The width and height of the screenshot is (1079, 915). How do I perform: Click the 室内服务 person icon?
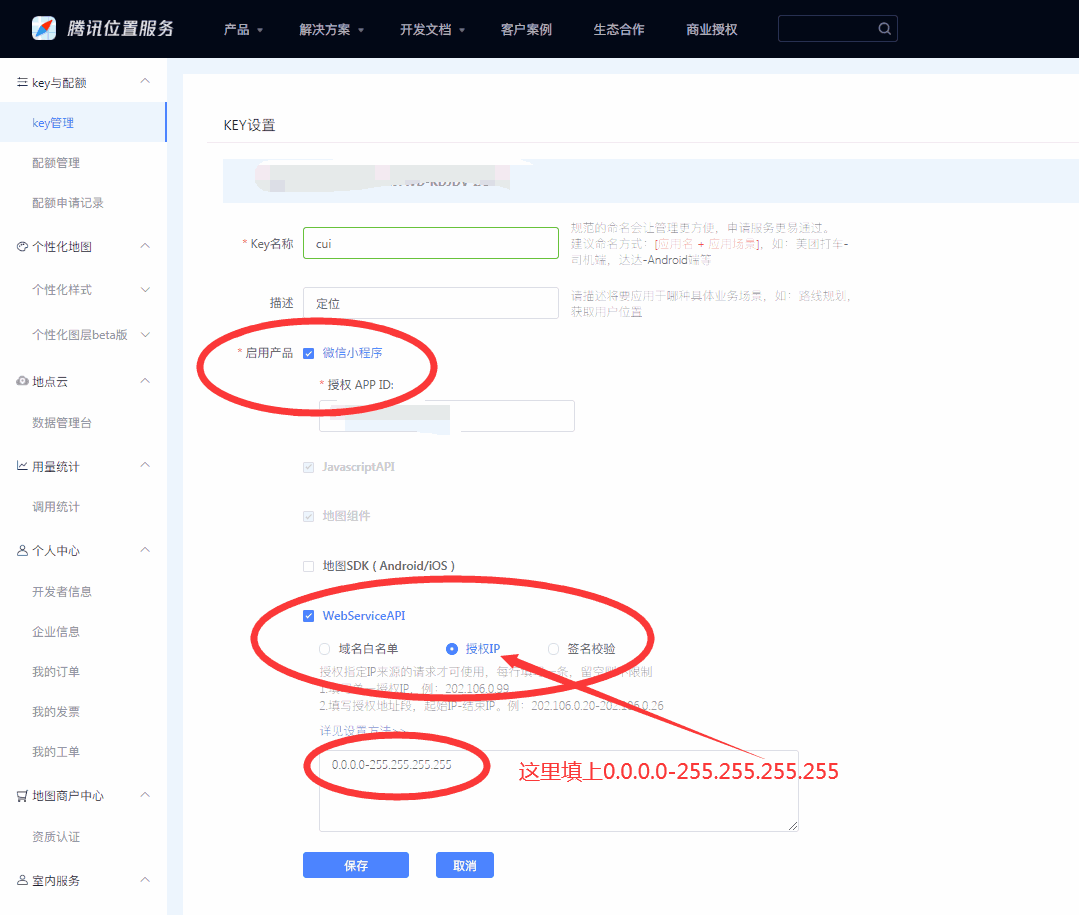point(22,880)
